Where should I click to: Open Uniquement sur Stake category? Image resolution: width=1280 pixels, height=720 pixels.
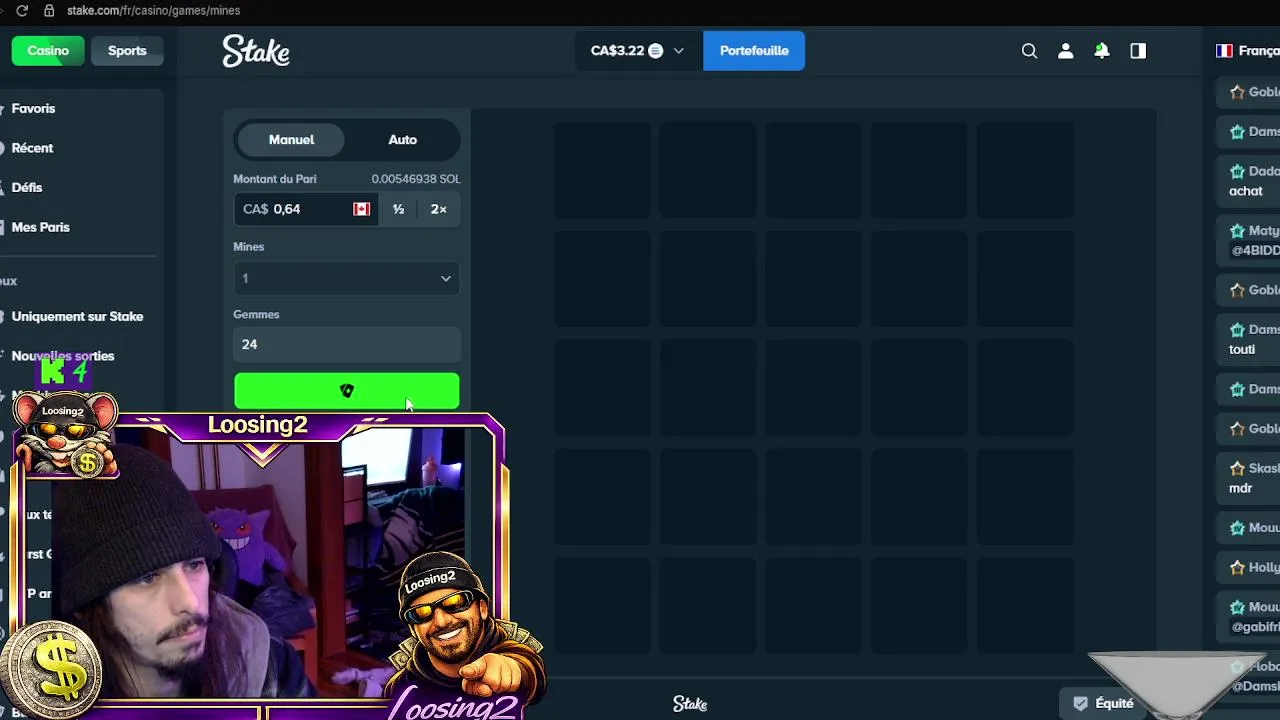pos(77,316)
